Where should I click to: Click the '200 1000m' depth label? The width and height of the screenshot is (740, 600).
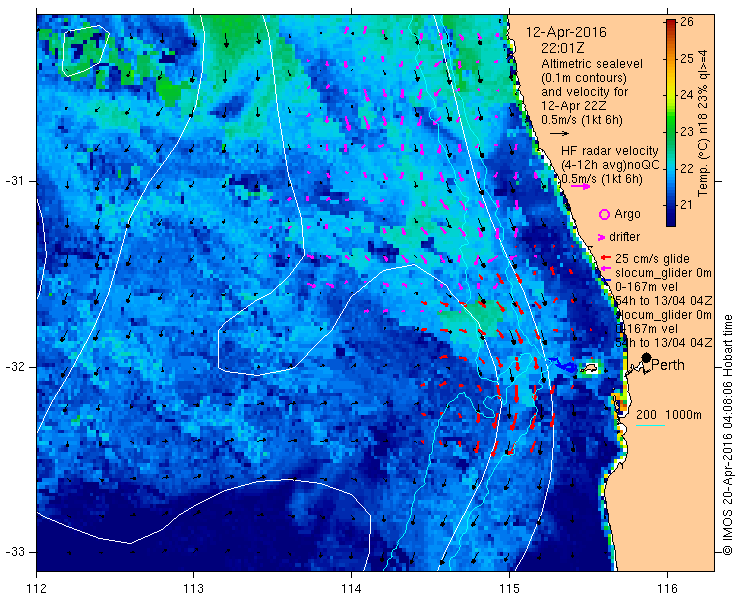(669, 415)
